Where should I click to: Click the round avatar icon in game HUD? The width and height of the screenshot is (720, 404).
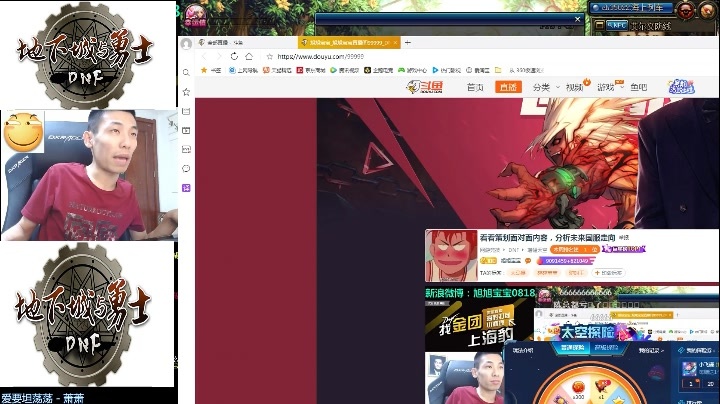[x=685, y=10]
